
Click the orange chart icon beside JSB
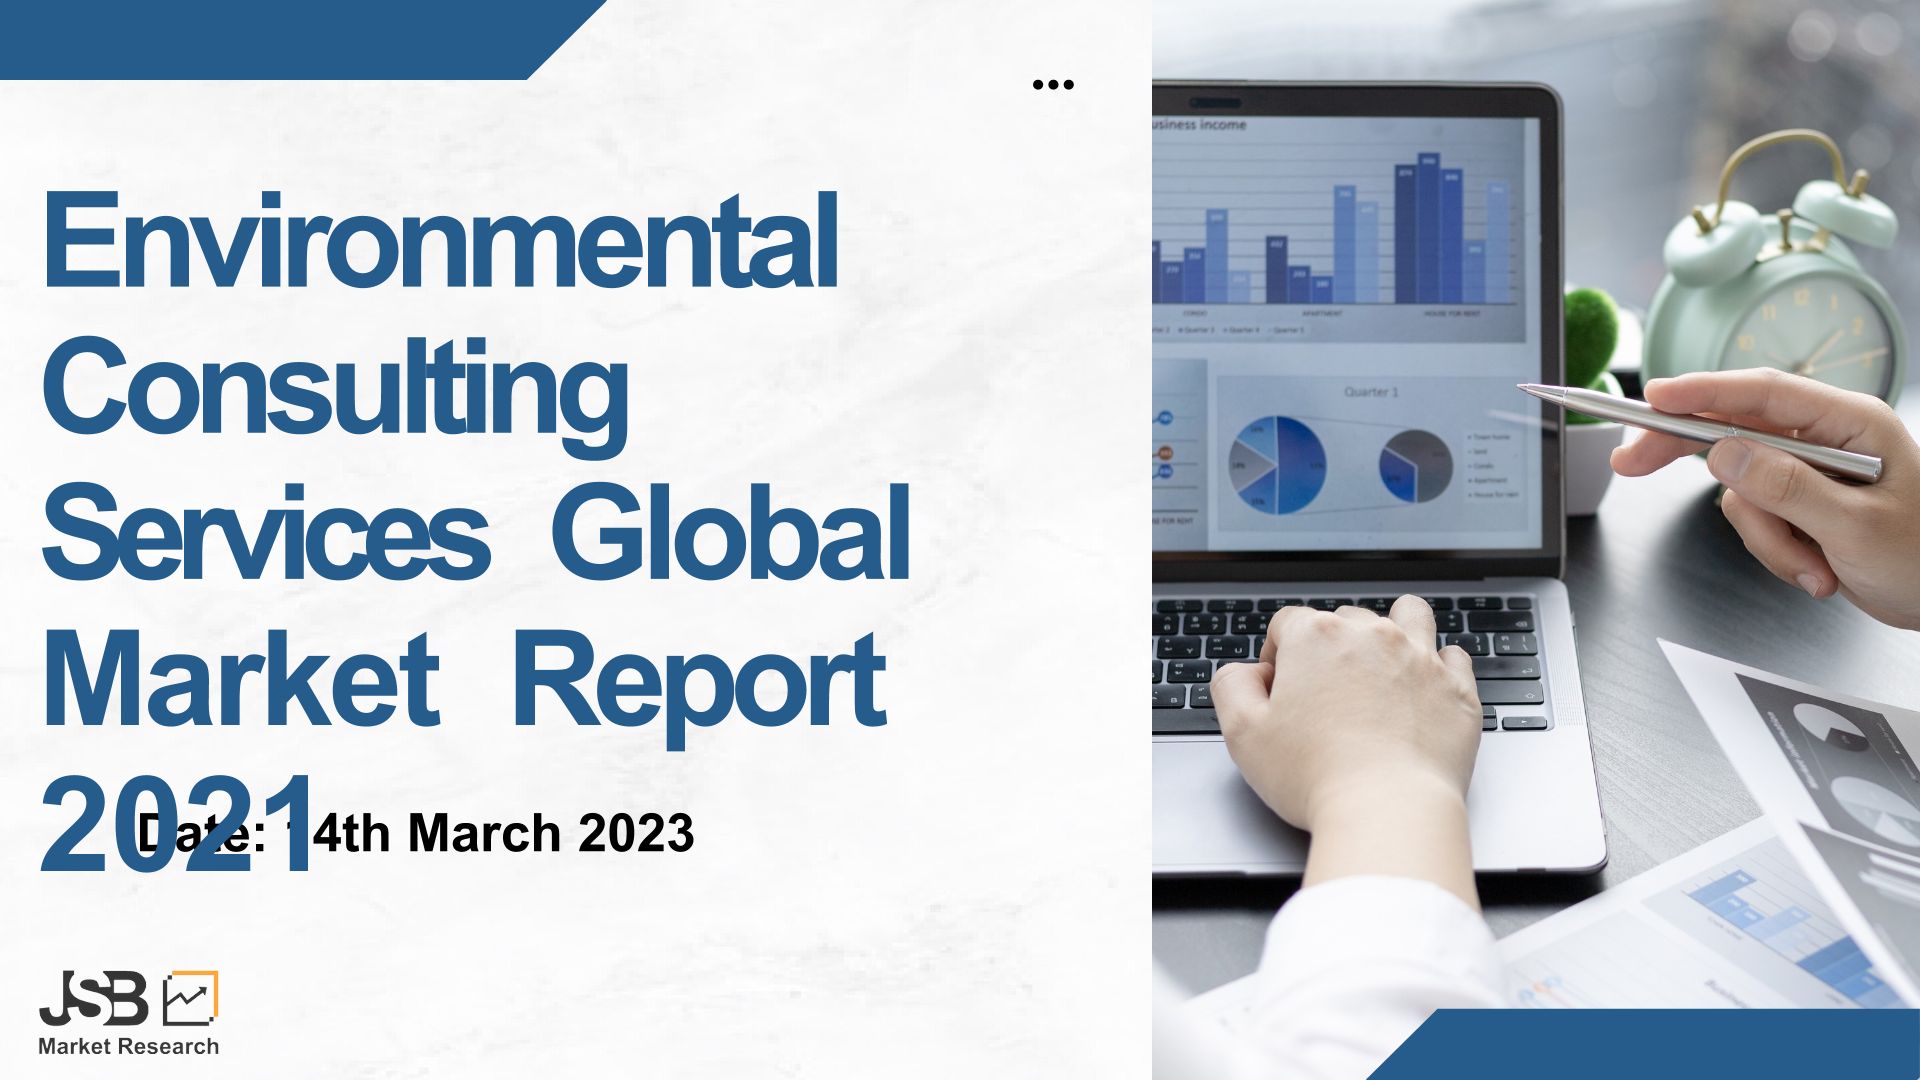click(x=191, y=997)
